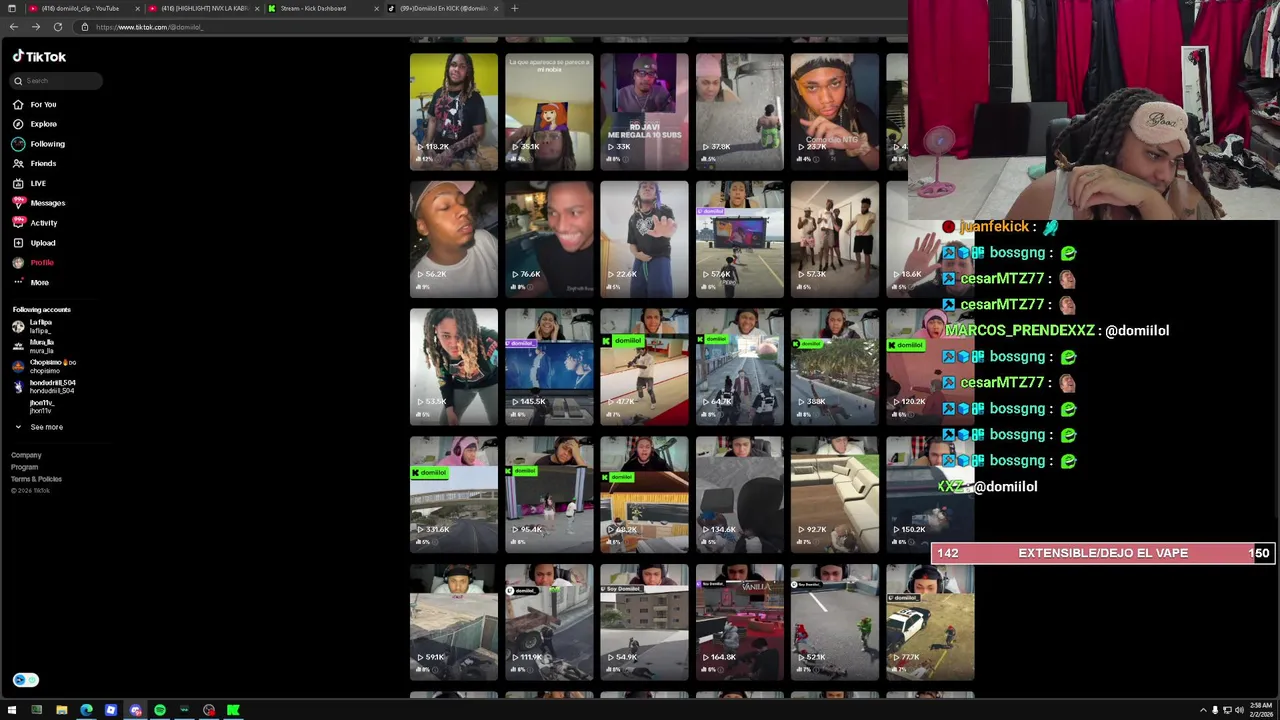
Task: Open video thumbnail with 388K views
Action: pyautogui.click(x=835, y=367)
